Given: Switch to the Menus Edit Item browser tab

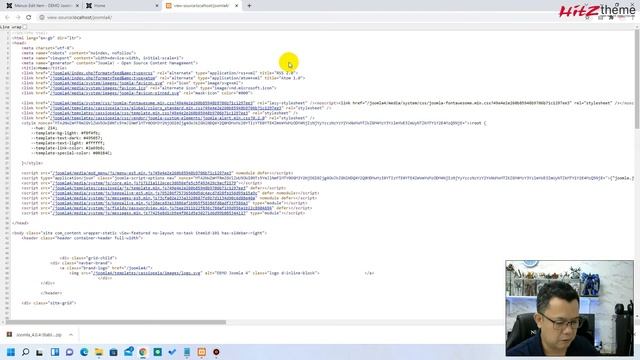Looking at the screenshot, I should 41,6.
